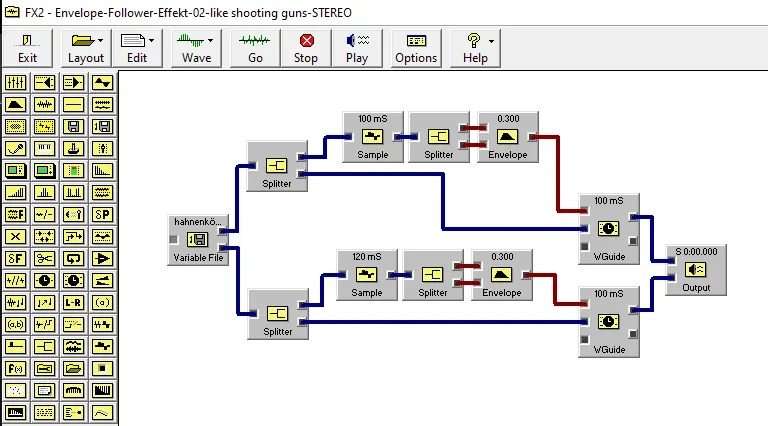Click the Exit button
The image size is (768, 426).
tap(27, 48)
